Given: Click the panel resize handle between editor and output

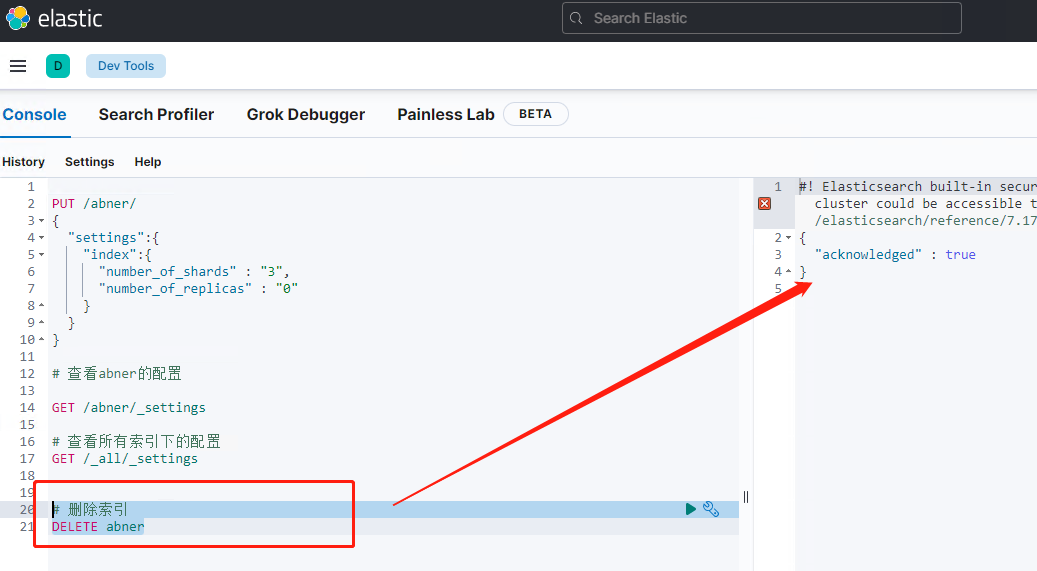Looking at the screenshot, I should pos(746,497).
